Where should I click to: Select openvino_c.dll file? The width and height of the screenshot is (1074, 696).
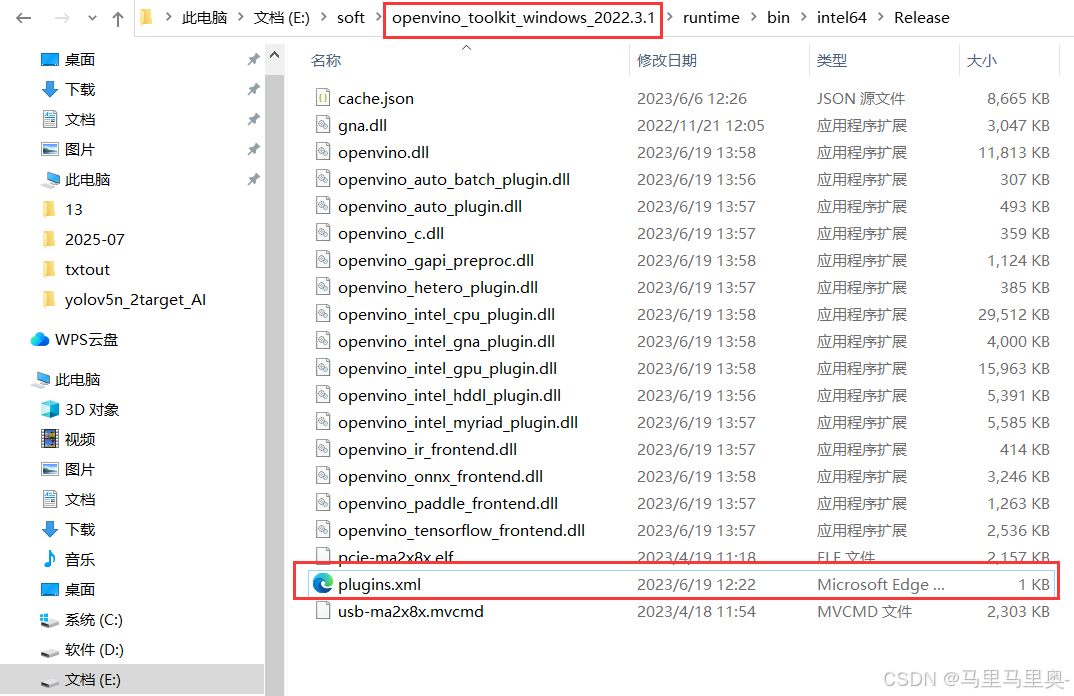tap(390, 234)
